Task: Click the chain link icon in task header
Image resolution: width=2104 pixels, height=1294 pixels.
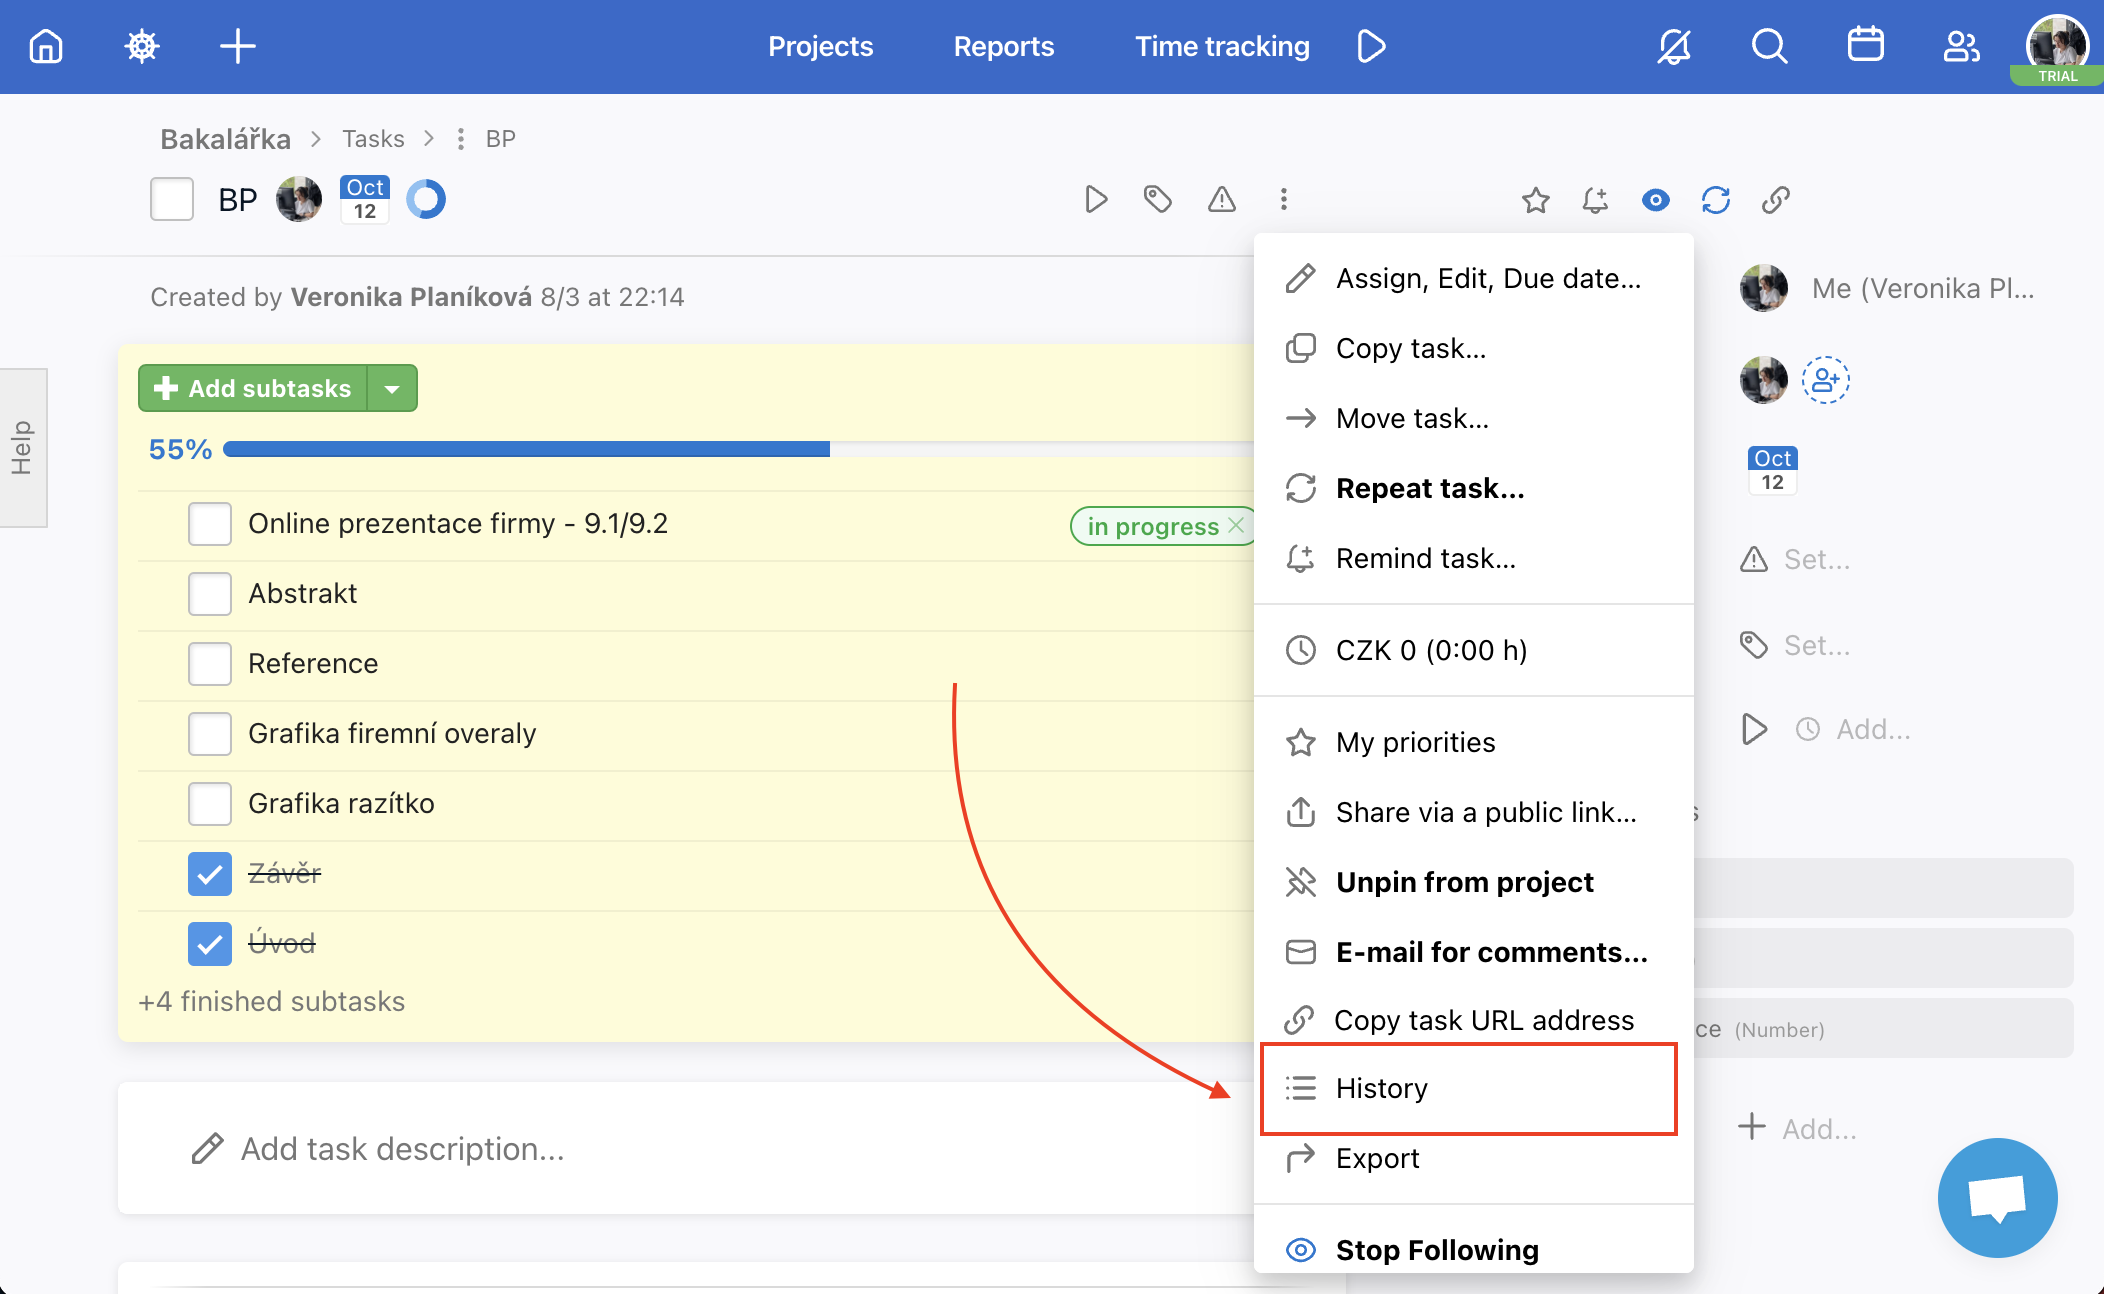Action: tap(1776, 201)
